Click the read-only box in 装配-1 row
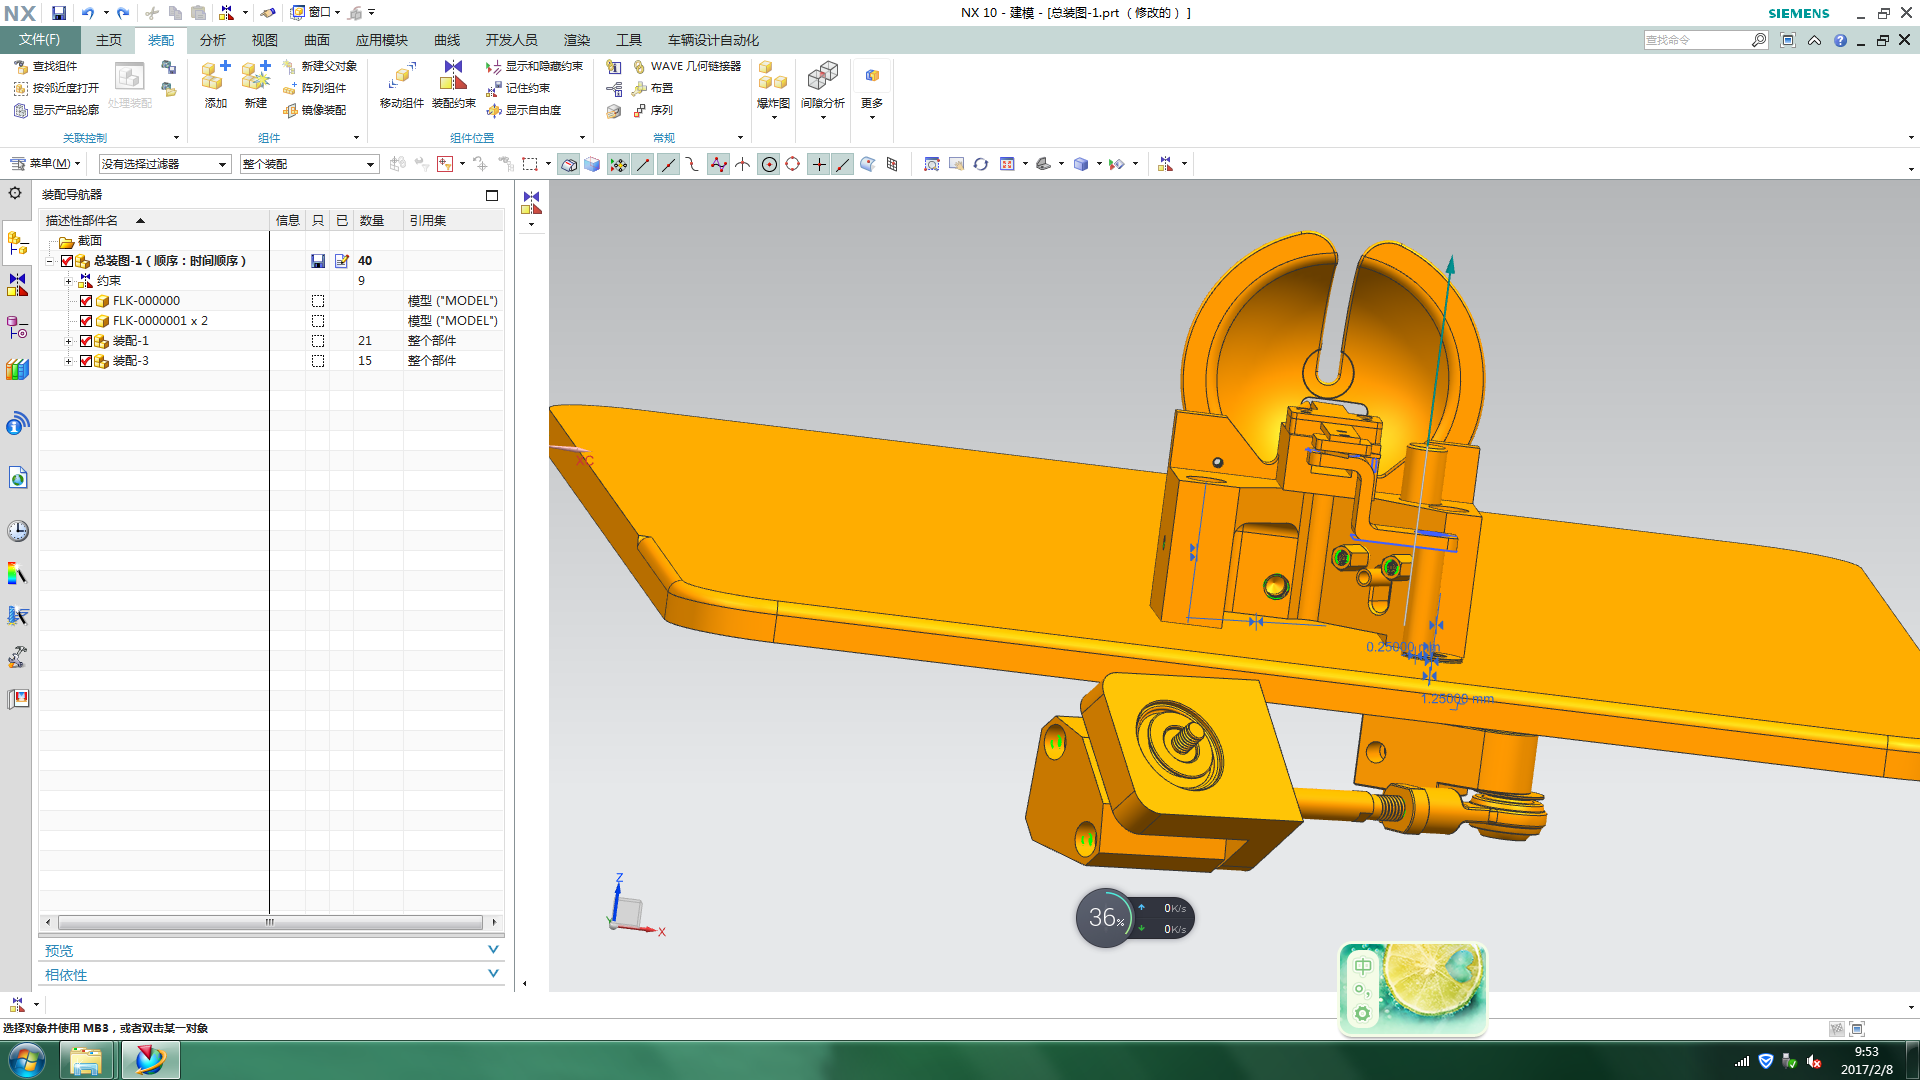1920x1080 pixels. pyautogui.click(x=318, y=341)
